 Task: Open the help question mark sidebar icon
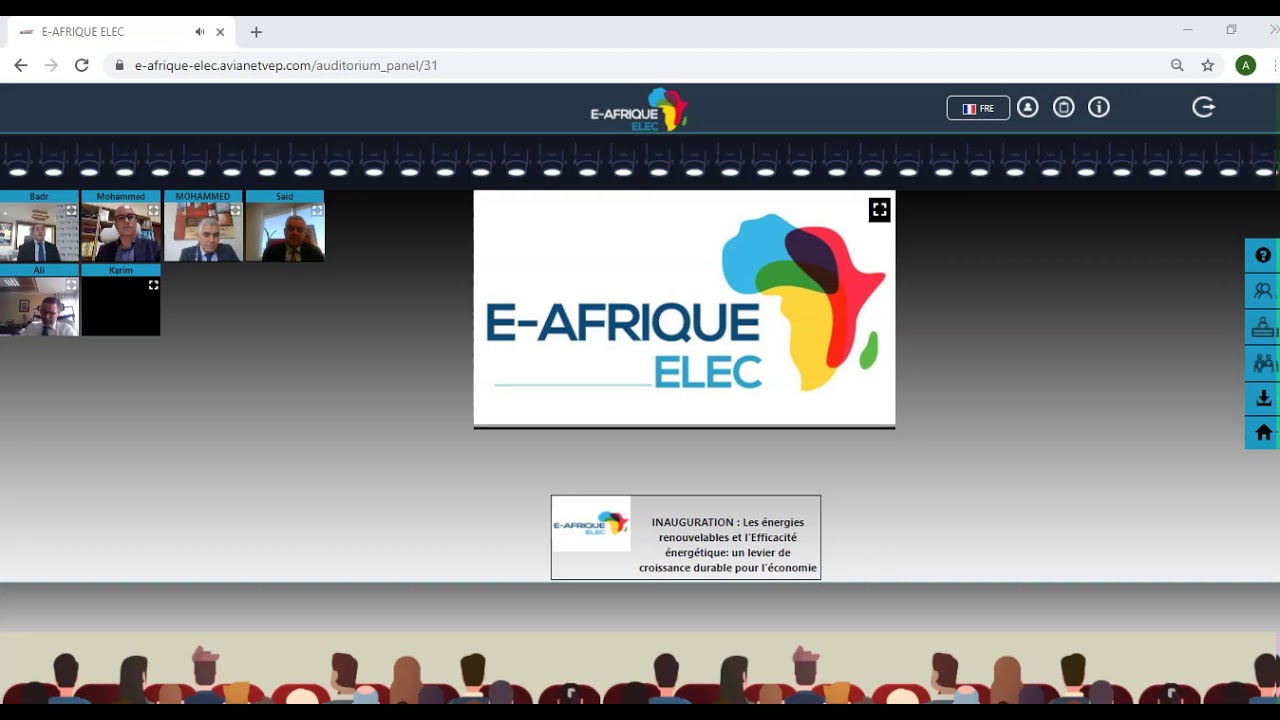tap(1263, 255)
